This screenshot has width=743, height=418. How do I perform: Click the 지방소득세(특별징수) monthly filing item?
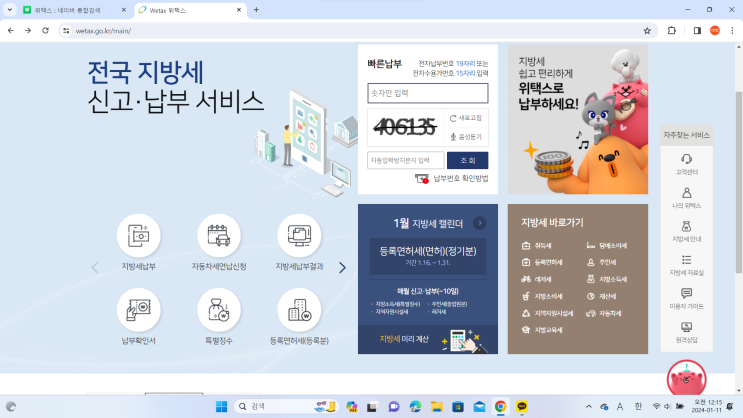pos(398,304)
